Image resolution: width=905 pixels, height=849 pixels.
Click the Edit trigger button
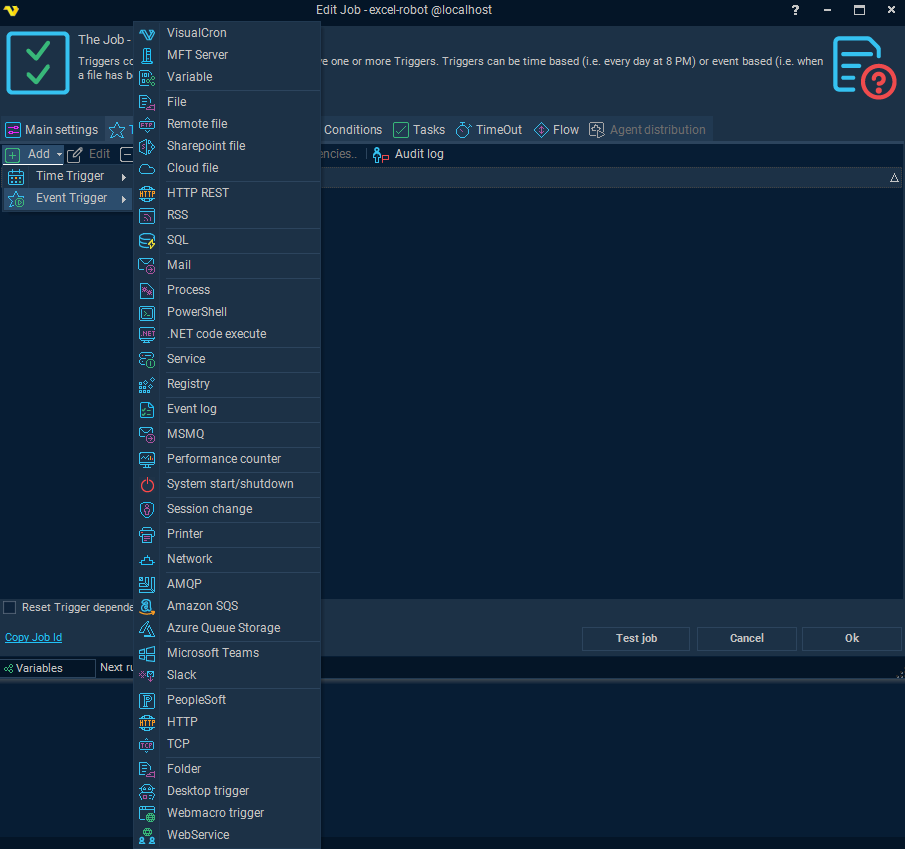click(89, 154)
